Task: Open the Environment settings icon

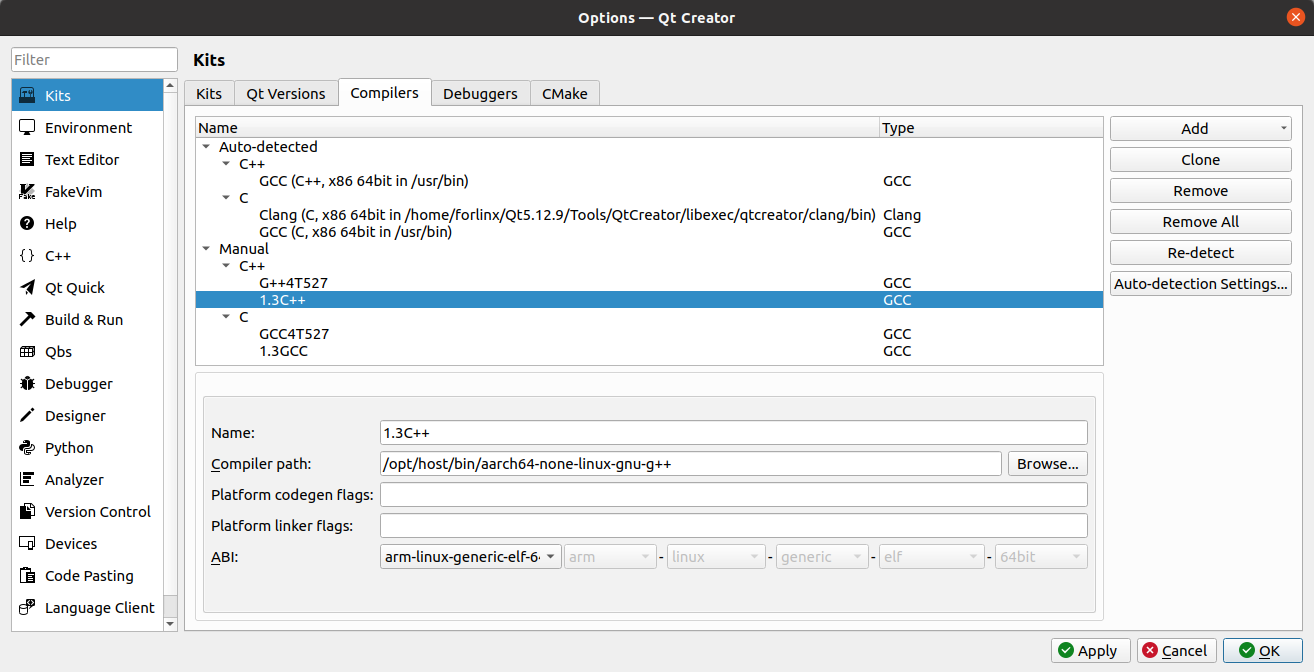Action: 27,128
